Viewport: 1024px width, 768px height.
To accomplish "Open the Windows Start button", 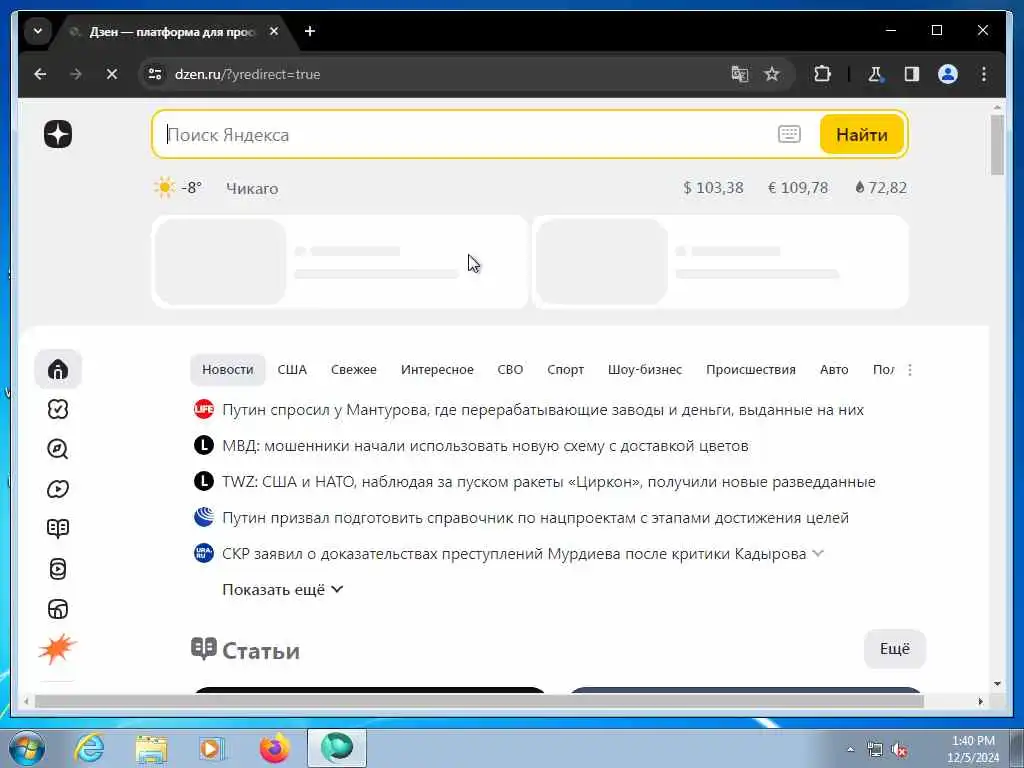I will [x=27, y=748].
